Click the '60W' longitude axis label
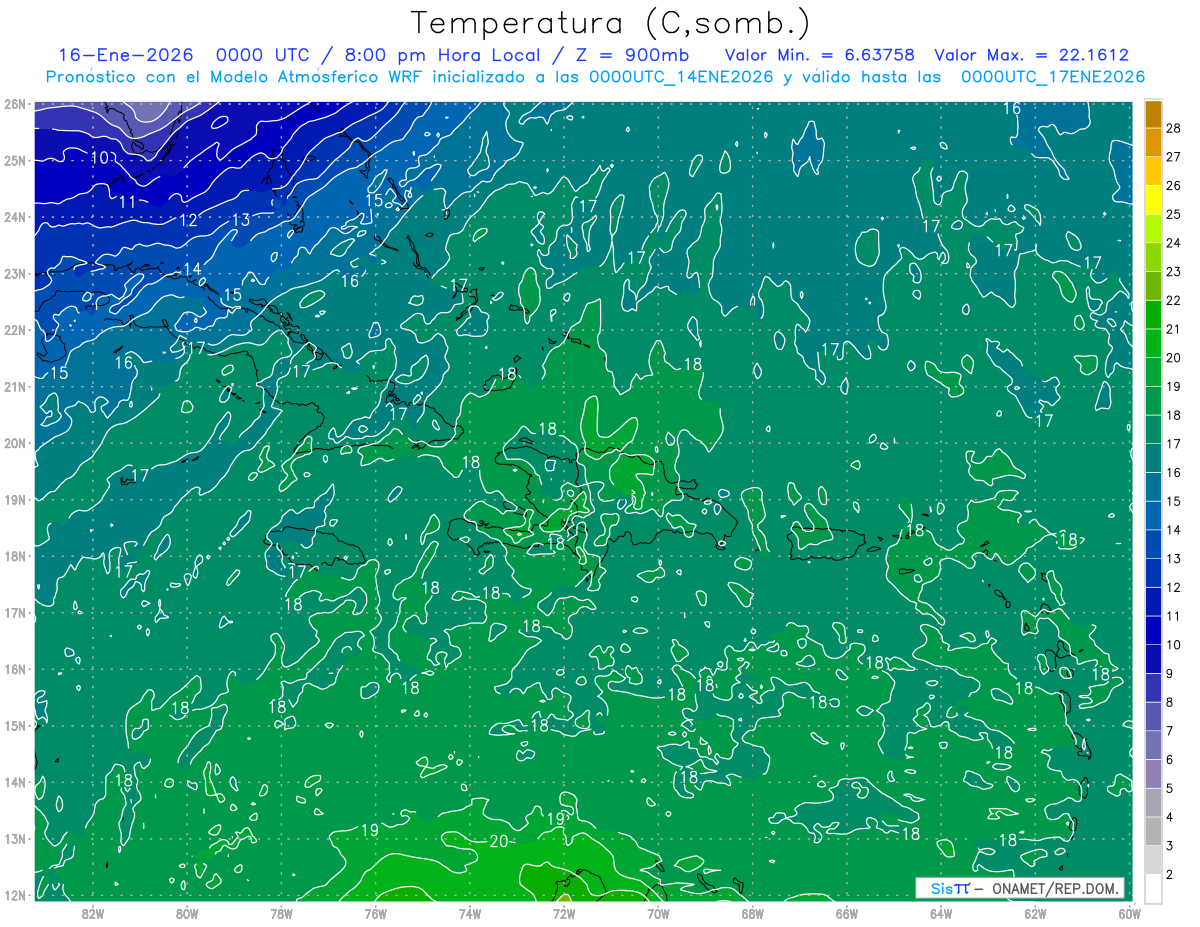 (x=1128, y=913)
